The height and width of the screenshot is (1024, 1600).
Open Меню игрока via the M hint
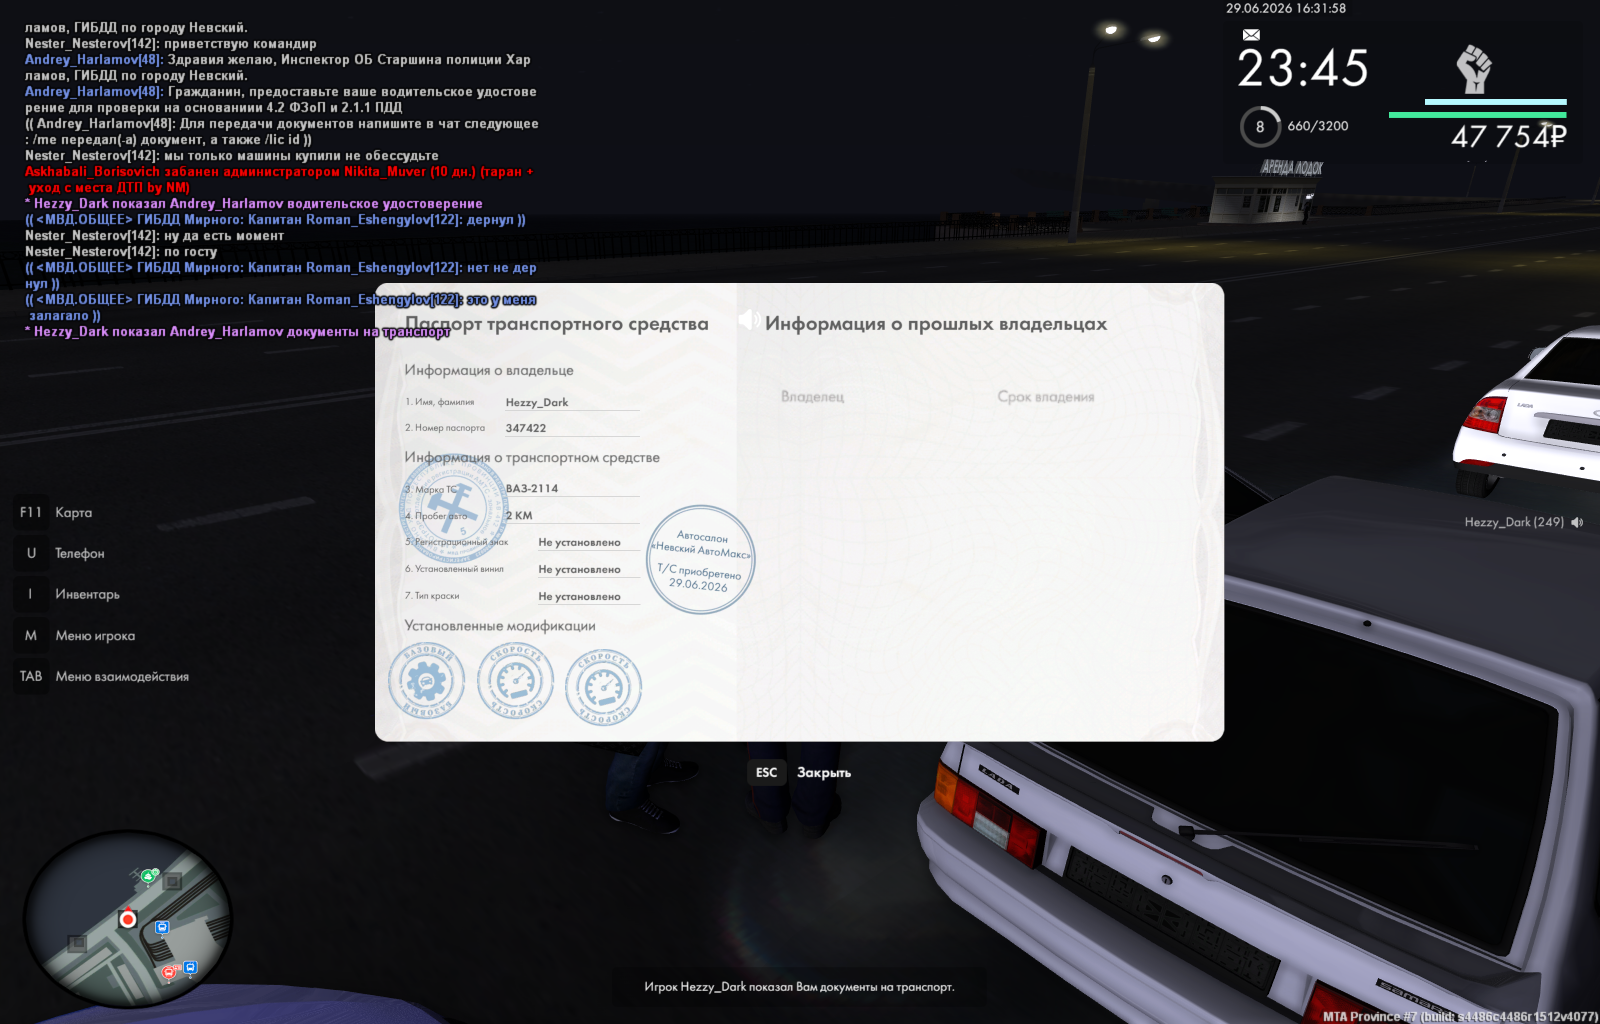(76, 635)
